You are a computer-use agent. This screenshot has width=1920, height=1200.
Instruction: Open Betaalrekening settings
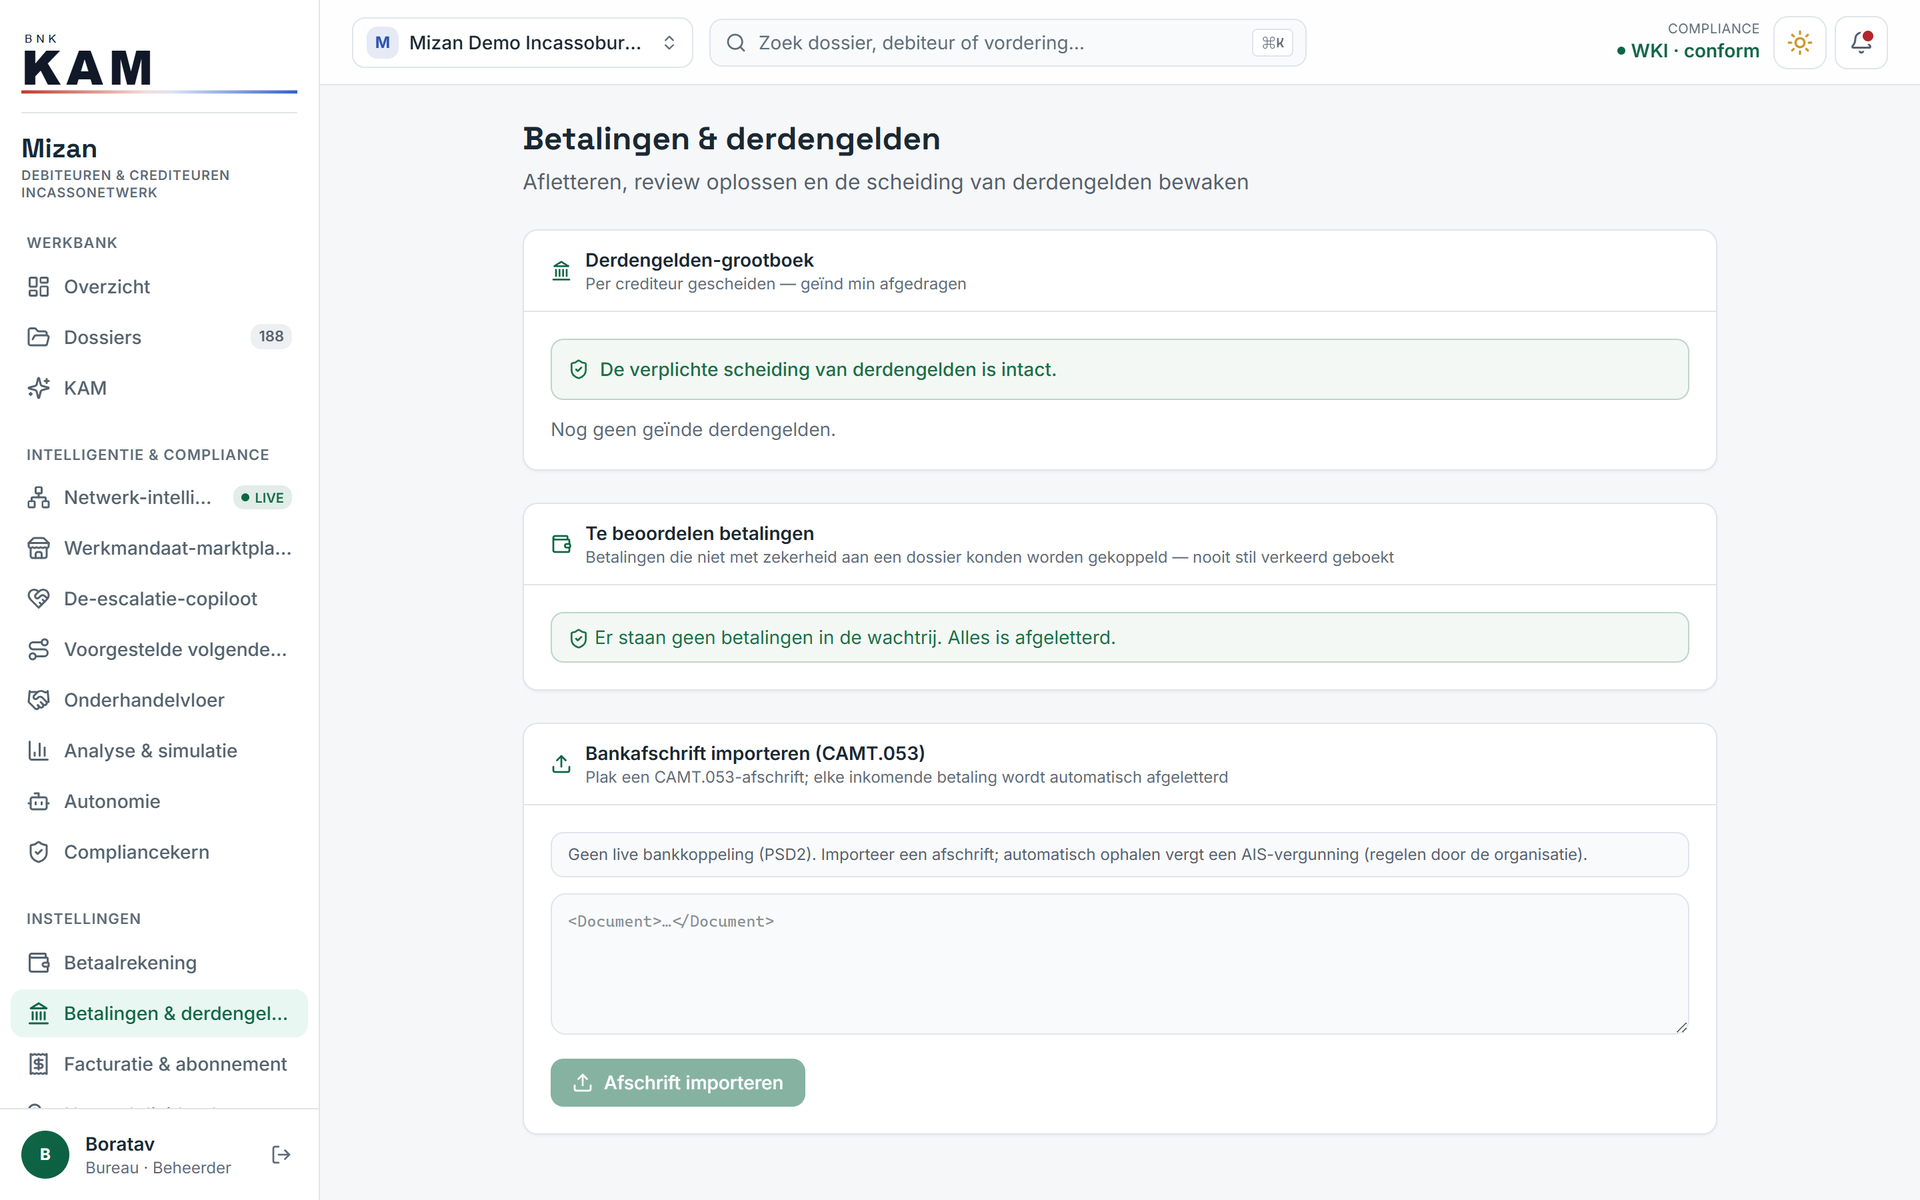pos(159,963)
